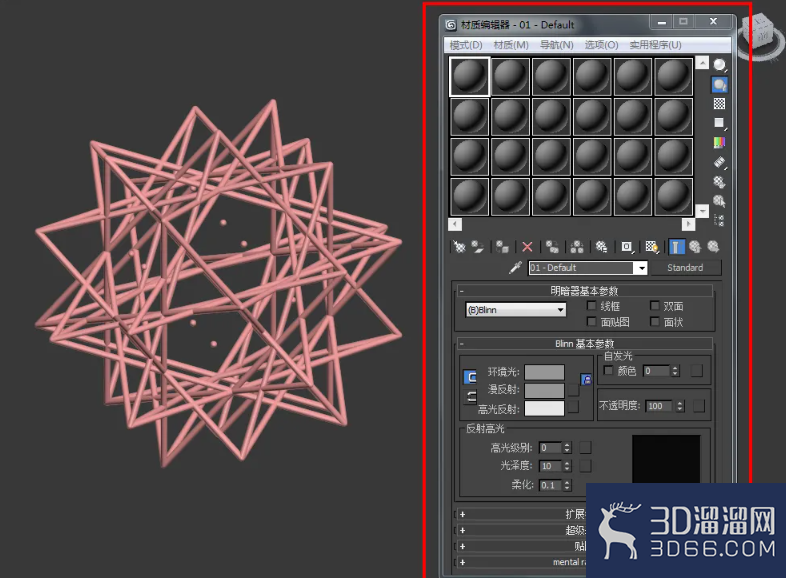
Task: Toggle the blue map lock beside 环境光
Action: [586, 379]
